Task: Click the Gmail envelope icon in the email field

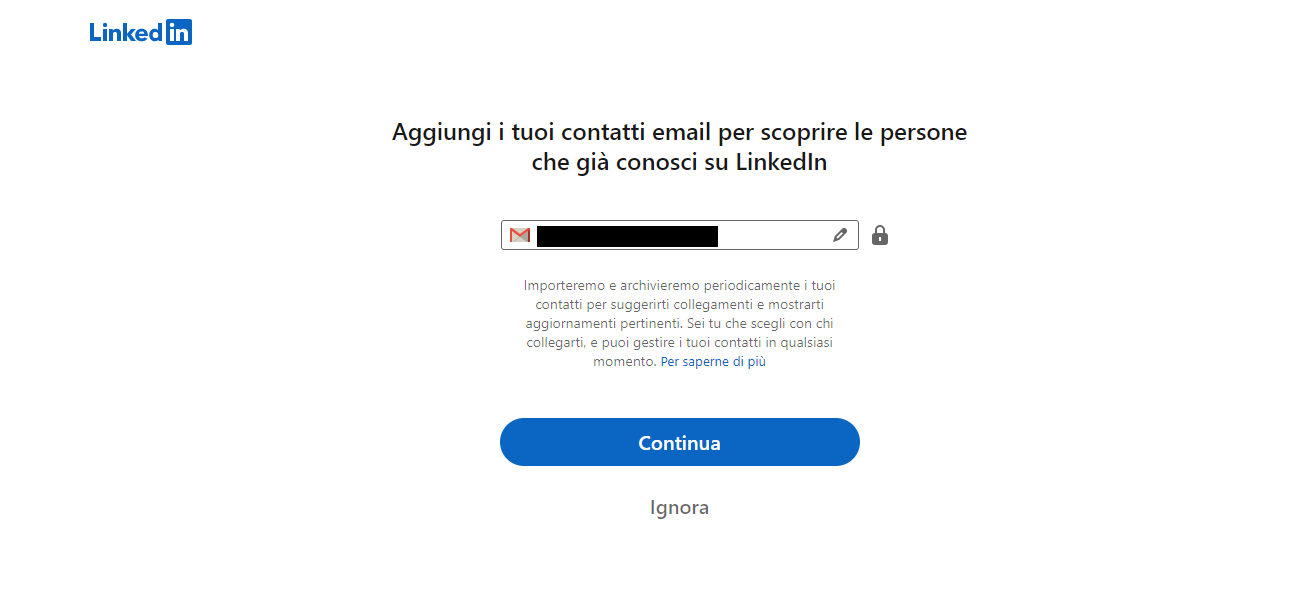Action: tap(519, 234)
